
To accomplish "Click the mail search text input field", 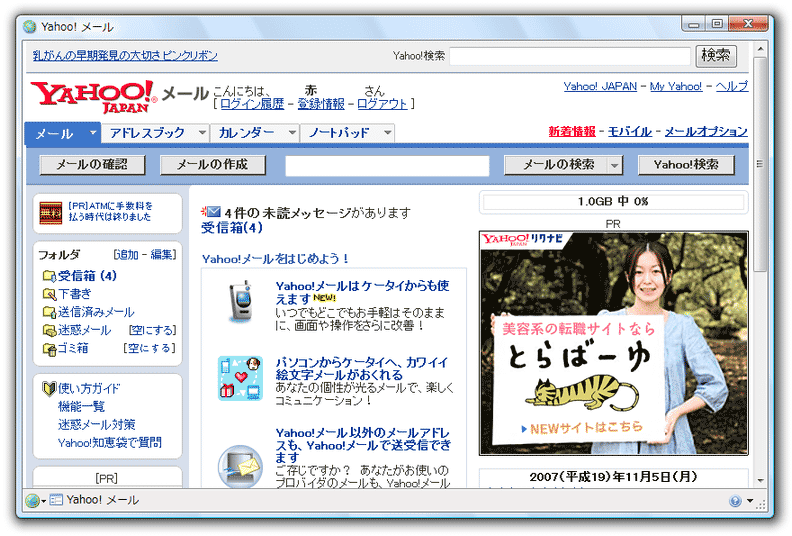I will [387, 166].
